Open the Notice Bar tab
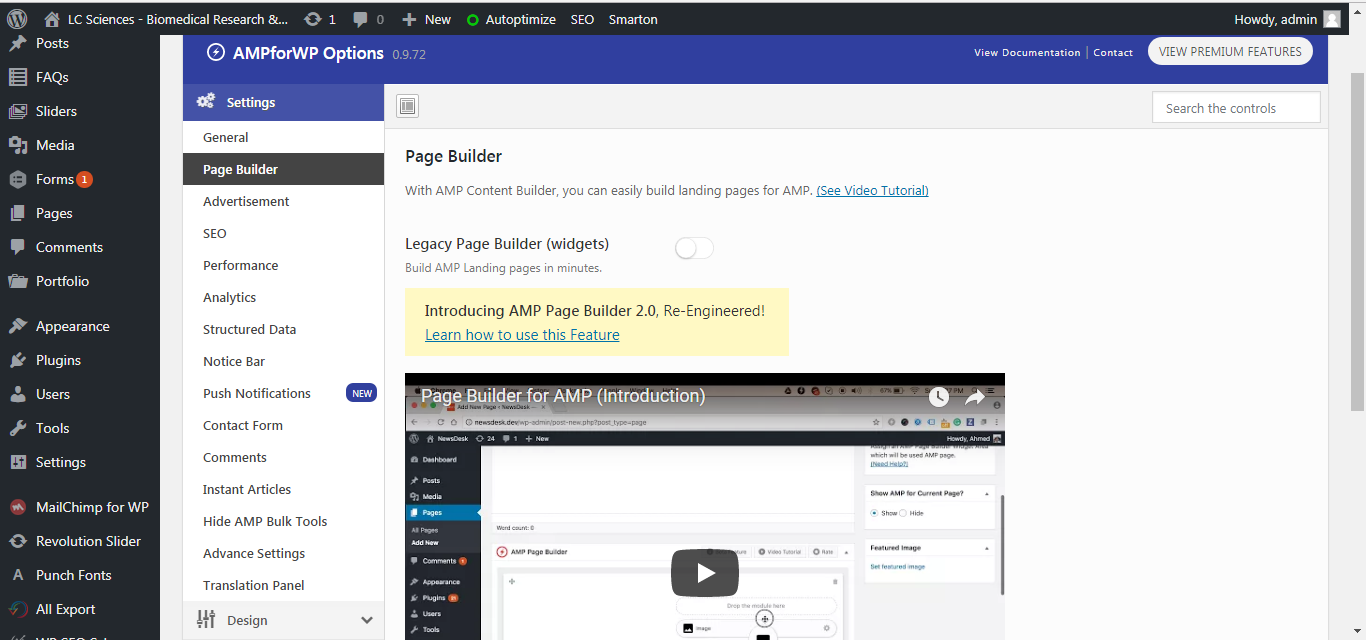Screen dimensions: 1366x640 coord(284,361)
